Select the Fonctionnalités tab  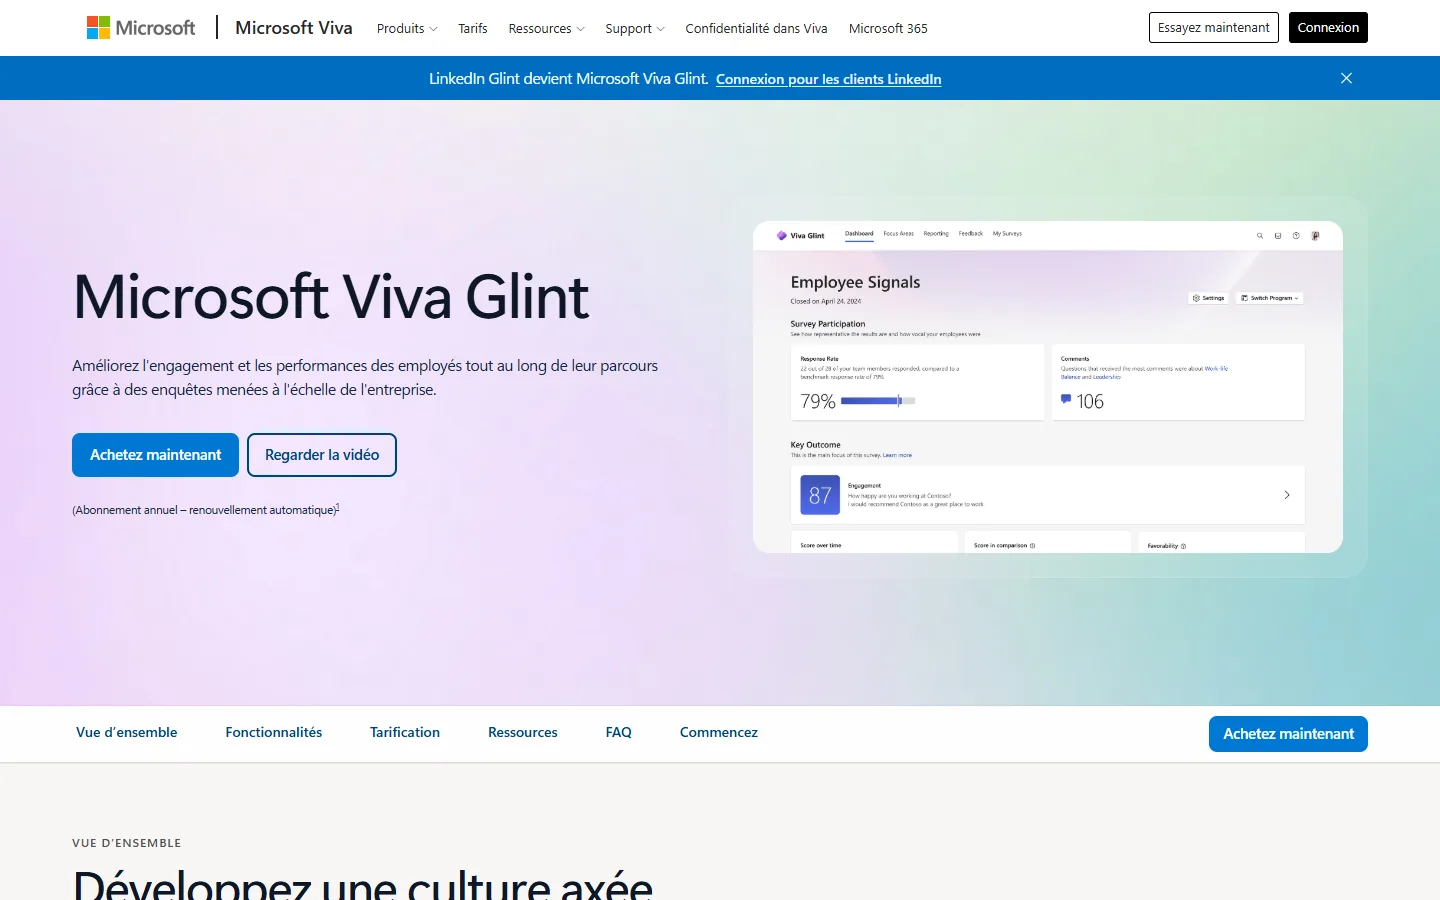[274, 732]
